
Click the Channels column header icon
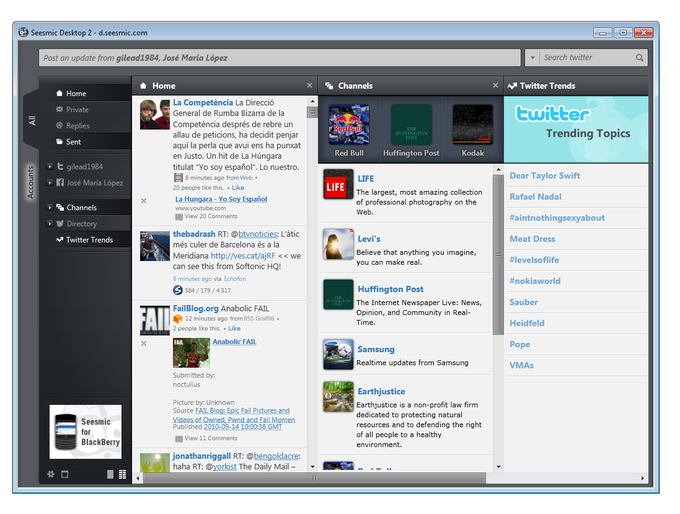coord(329,85)
